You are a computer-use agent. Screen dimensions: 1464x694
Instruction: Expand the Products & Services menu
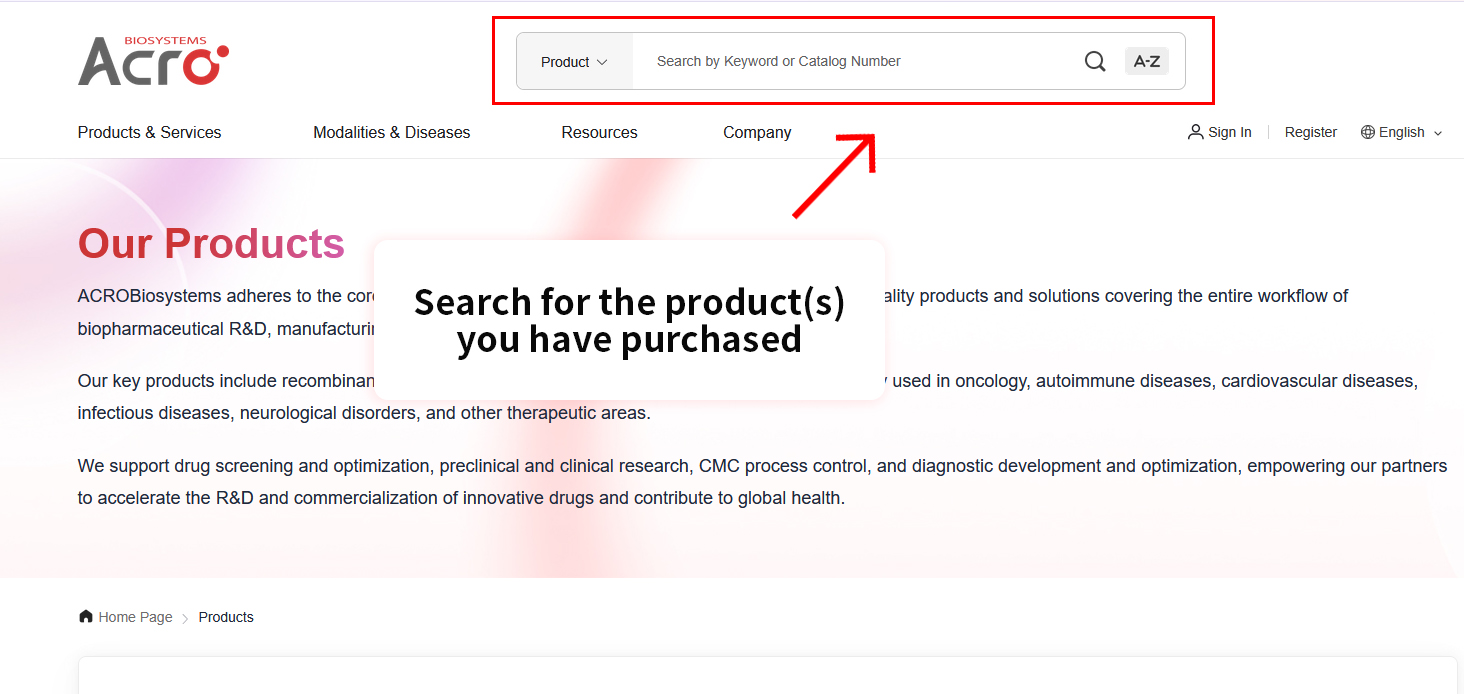pyautogui.click(x=149, y=132)
